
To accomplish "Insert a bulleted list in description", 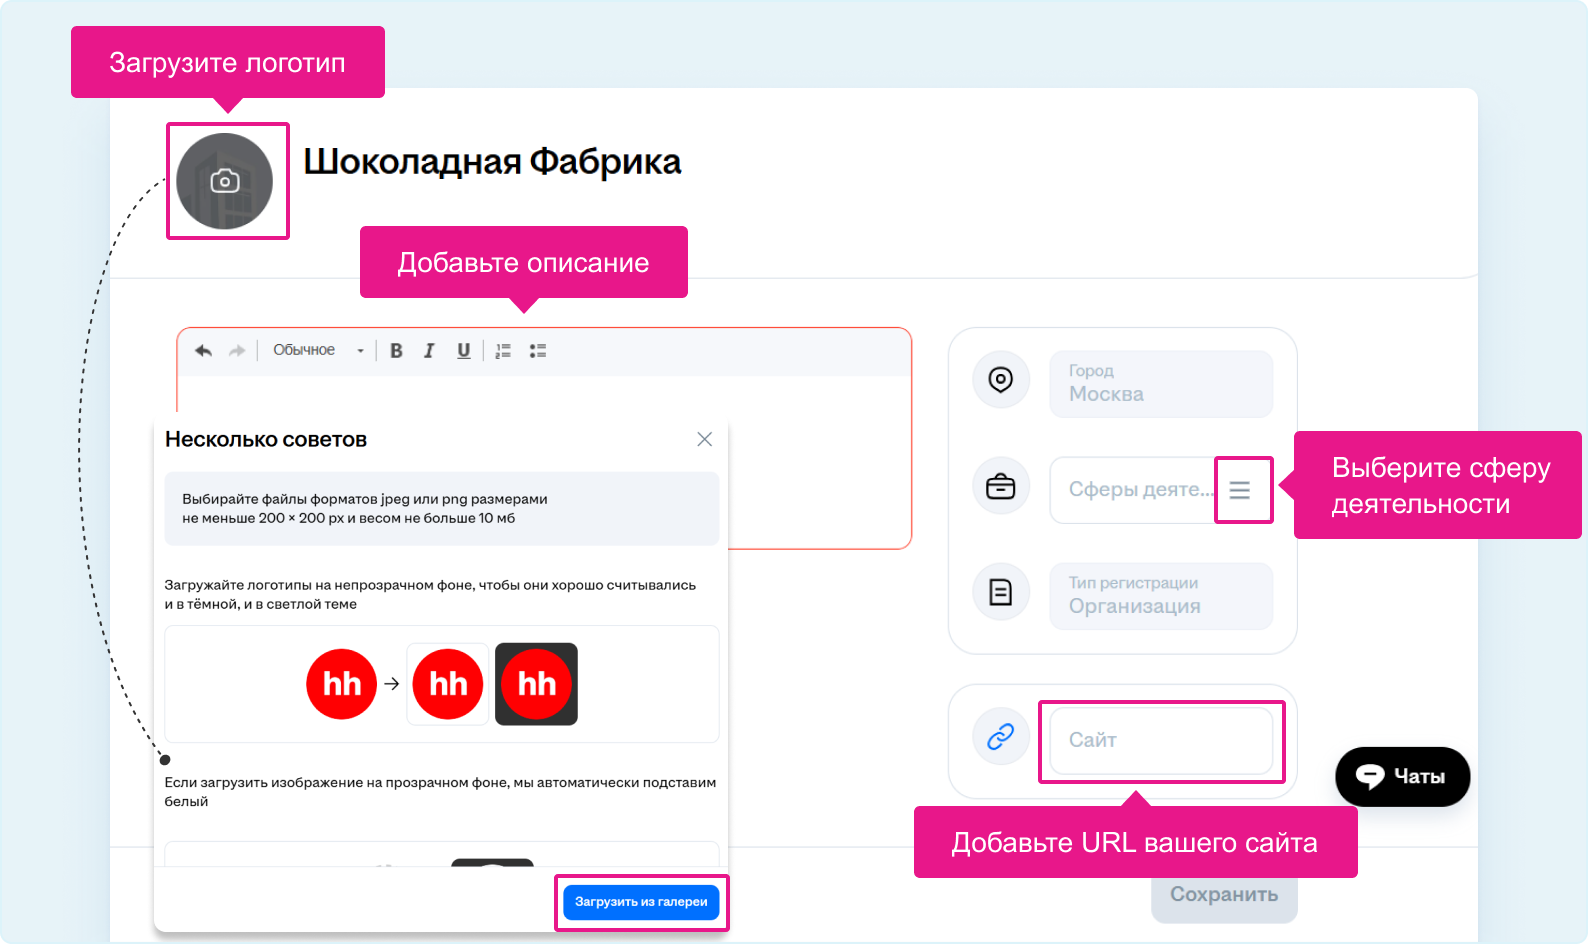I will (x=538, y=351).
